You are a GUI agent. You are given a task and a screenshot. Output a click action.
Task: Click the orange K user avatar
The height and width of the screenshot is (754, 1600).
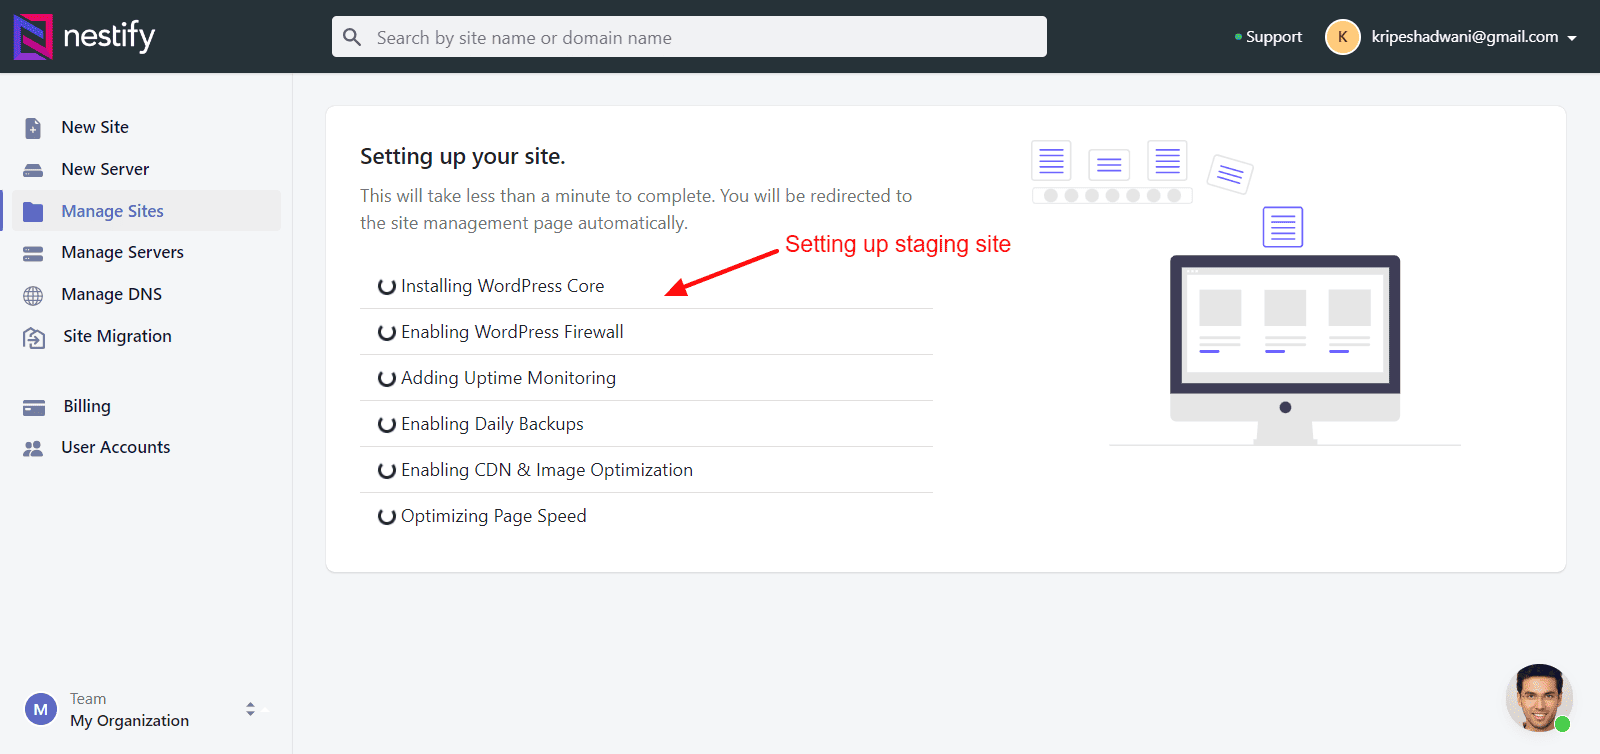coord(1342,37)
